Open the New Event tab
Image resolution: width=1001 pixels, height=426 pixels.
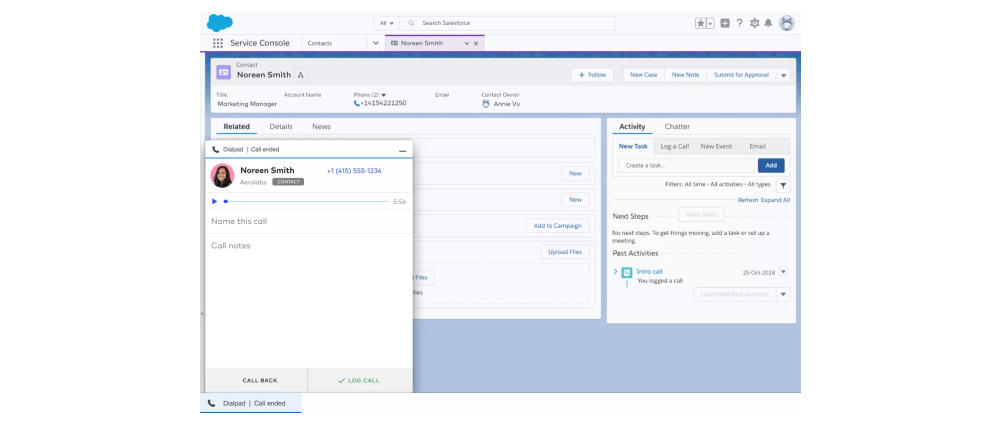tap(716, 146)
